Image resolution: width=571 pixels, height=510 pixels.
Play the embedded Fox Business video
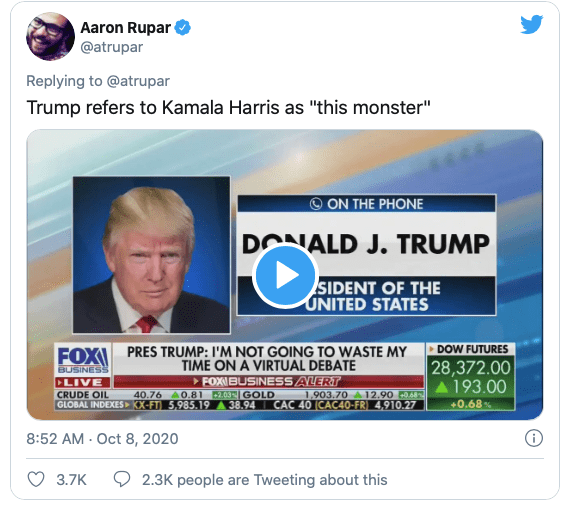285,275
